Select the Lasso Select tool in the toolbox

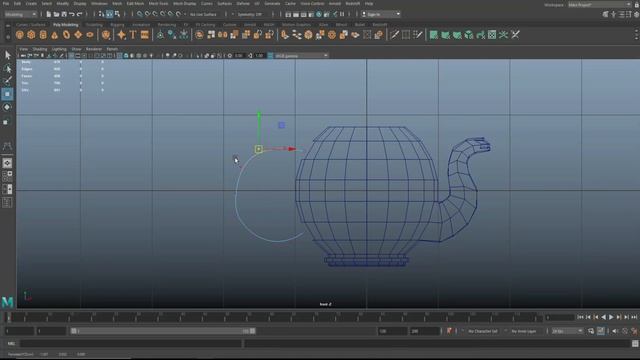[7, 68]
